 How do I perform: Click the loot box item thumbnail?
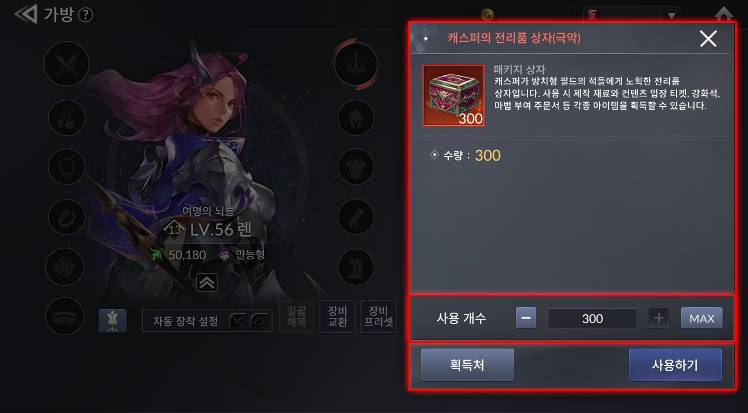pyautogui.click(x=454, y=96)
